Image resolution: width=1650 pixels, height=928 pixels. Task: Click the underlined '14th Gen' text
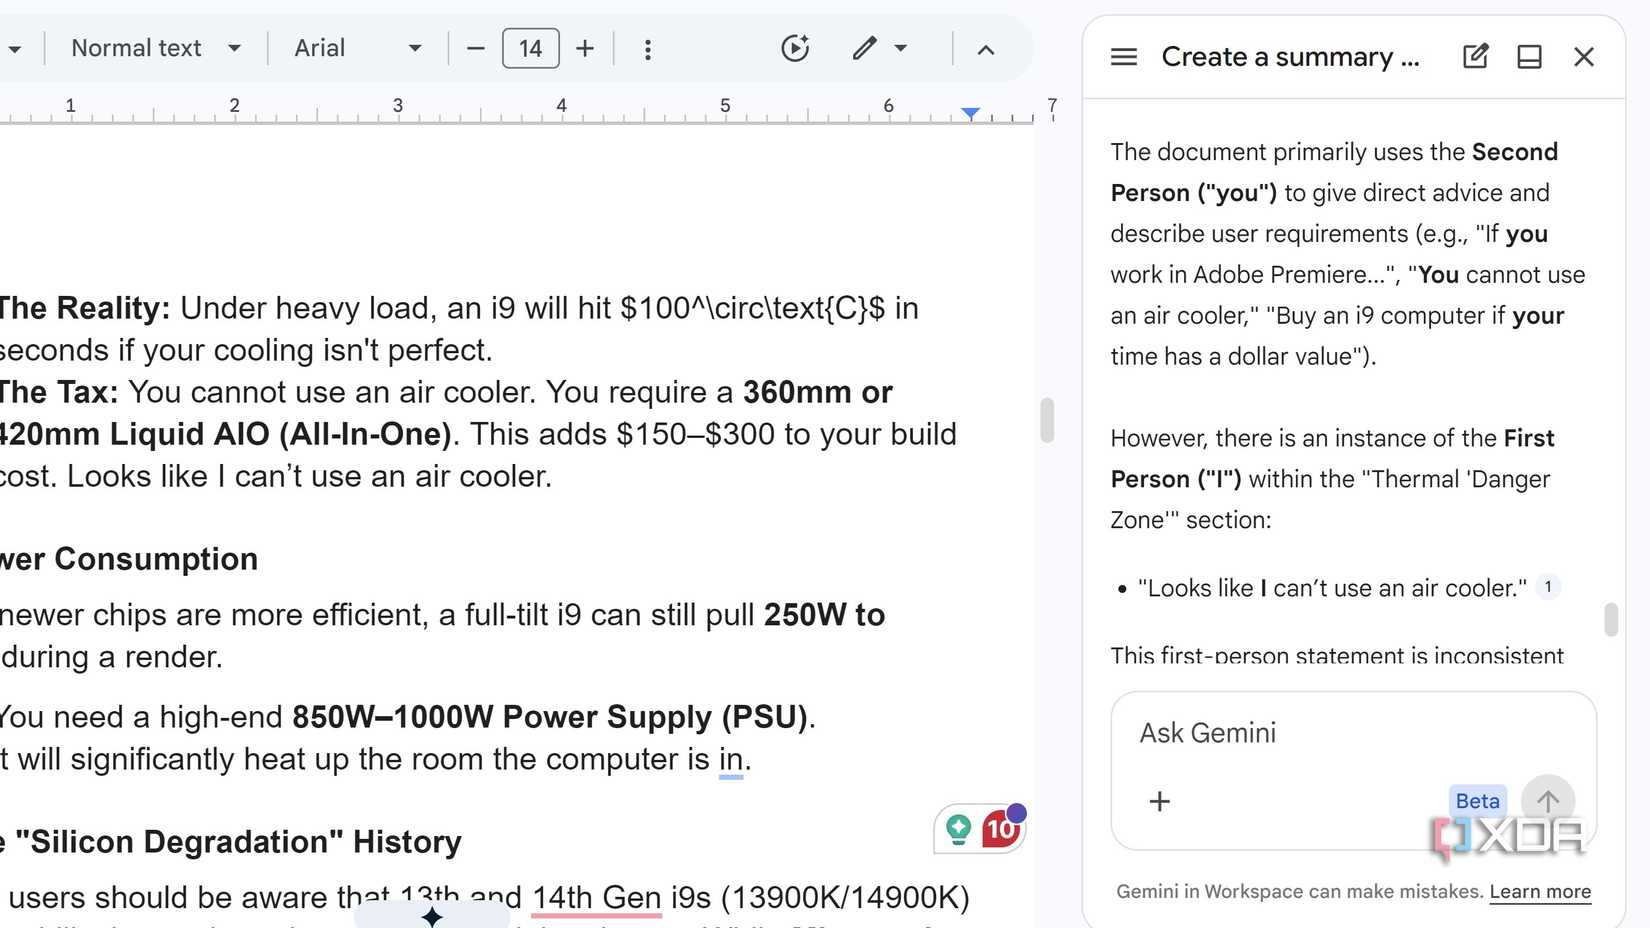pos(596,897)
